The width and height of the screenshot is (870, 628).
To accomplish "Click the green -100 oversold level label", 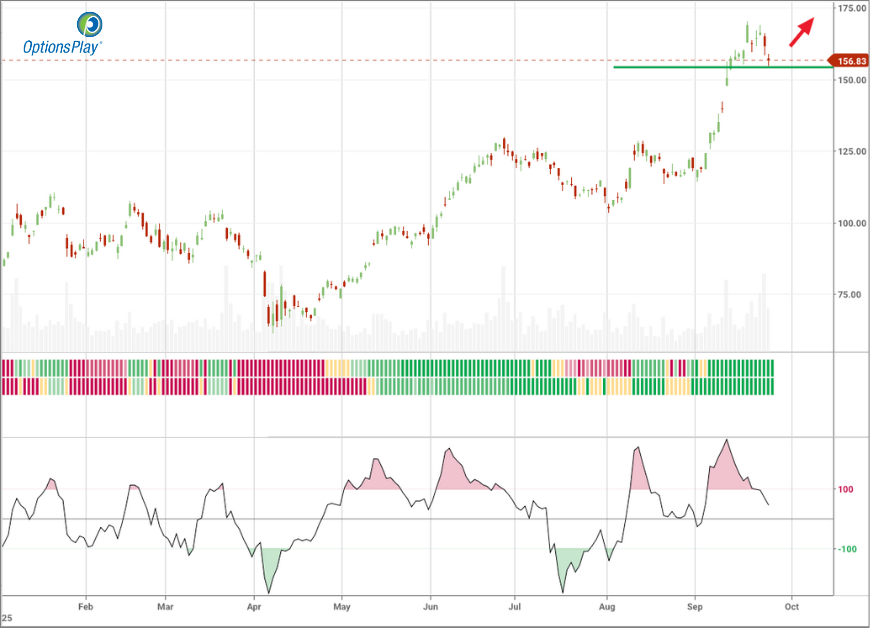I will click(x=845, y=549).
